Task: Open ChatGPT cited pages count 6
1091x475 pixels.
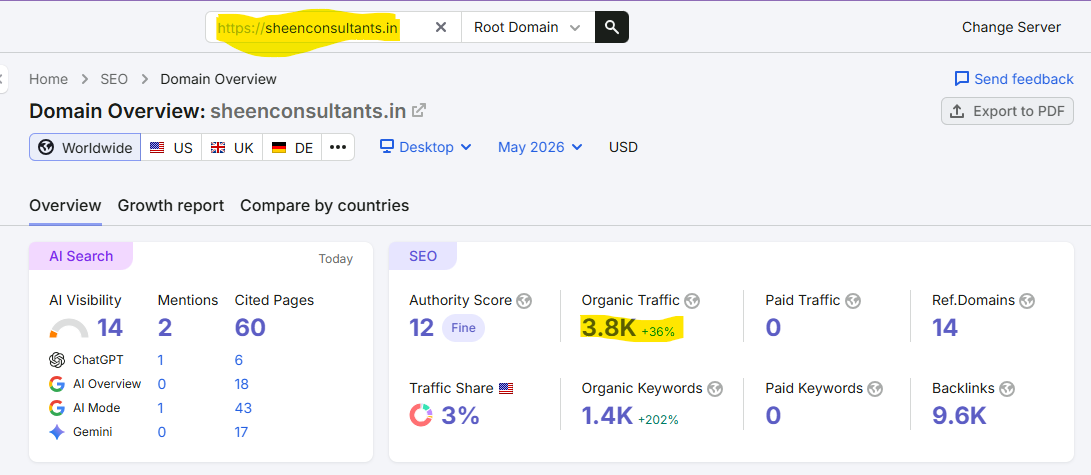Action: 239,360
